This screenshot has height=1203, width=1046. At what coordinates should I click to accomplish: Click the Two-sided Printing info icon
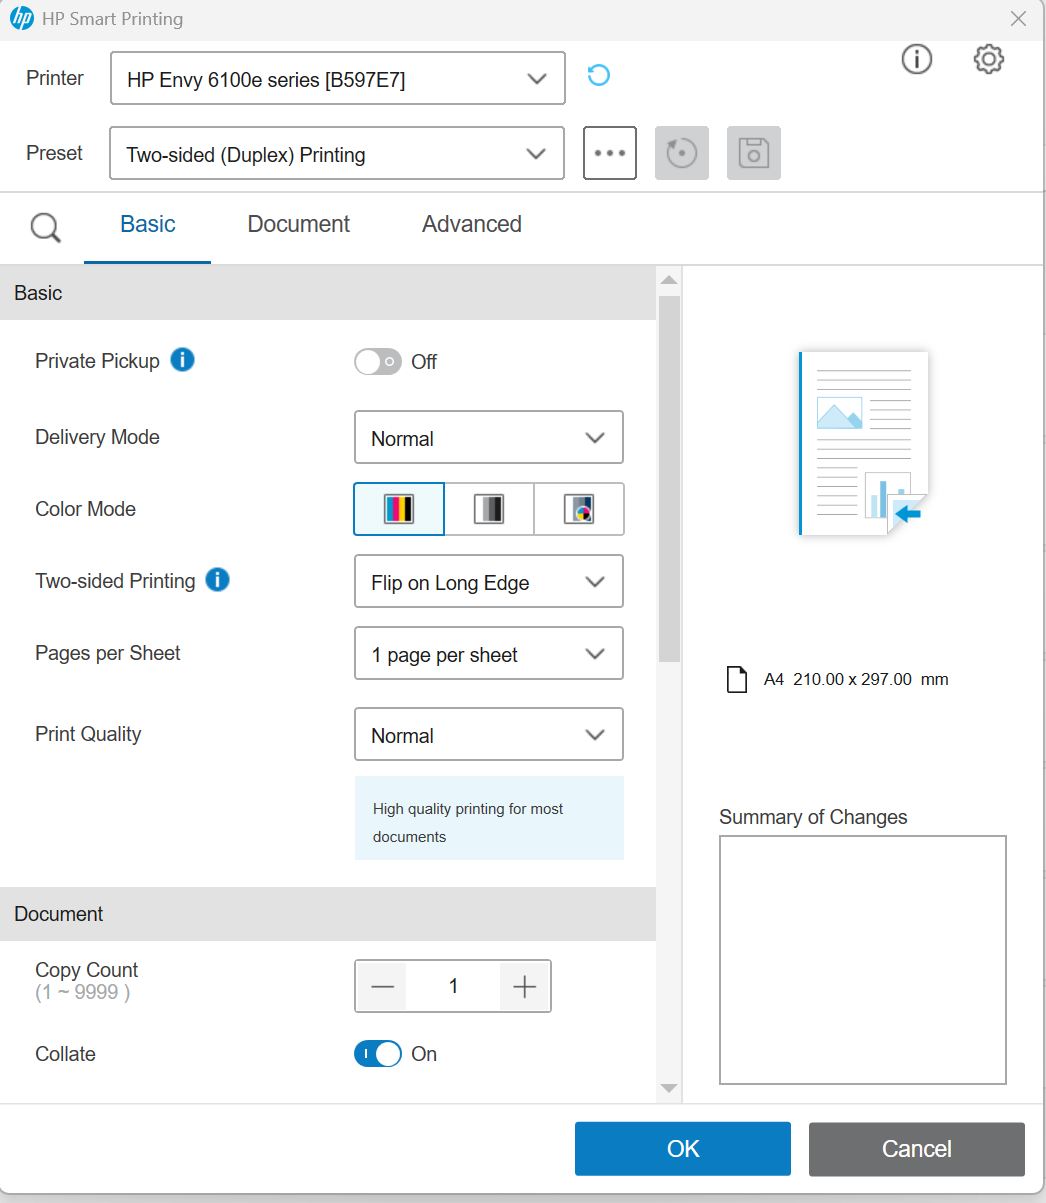pyautogui.click(x=218, y=580)
